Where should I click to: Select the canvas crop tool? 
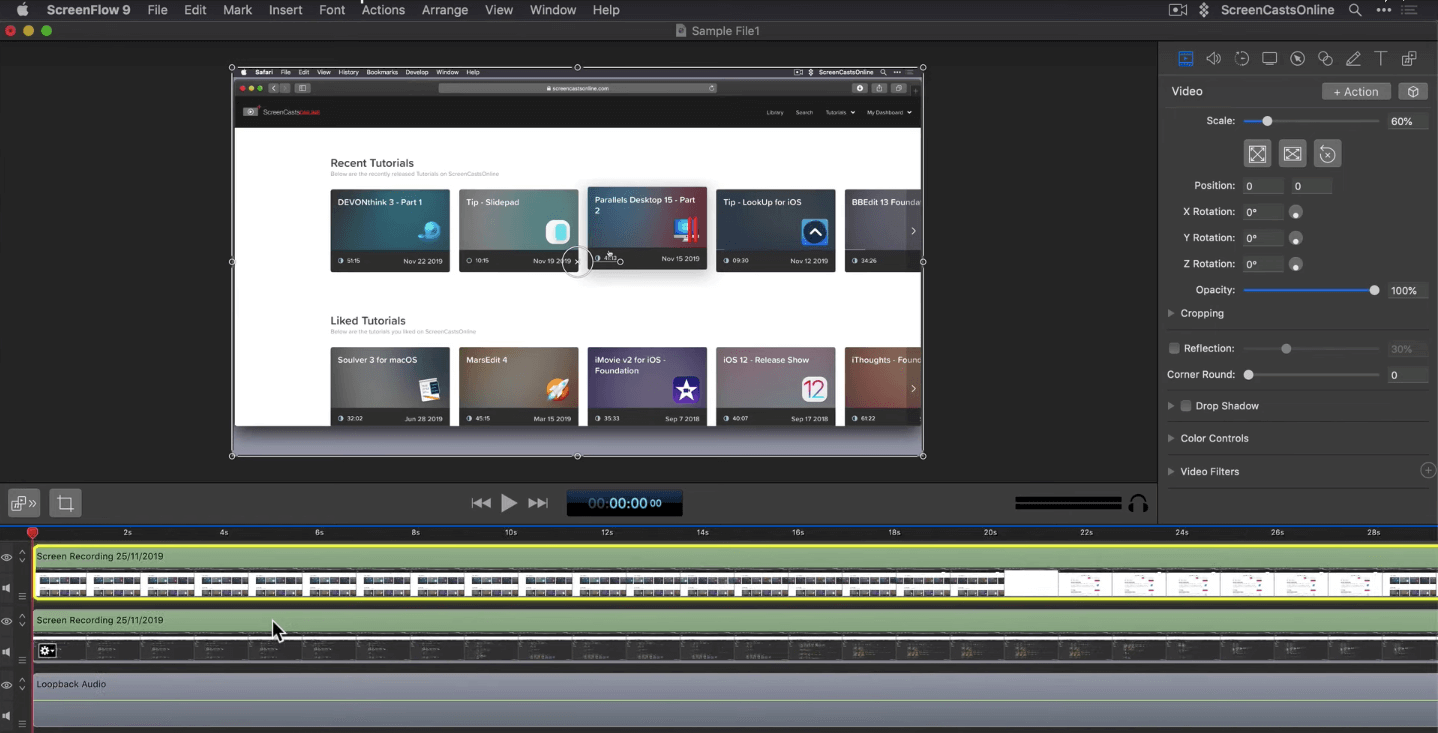65,503
